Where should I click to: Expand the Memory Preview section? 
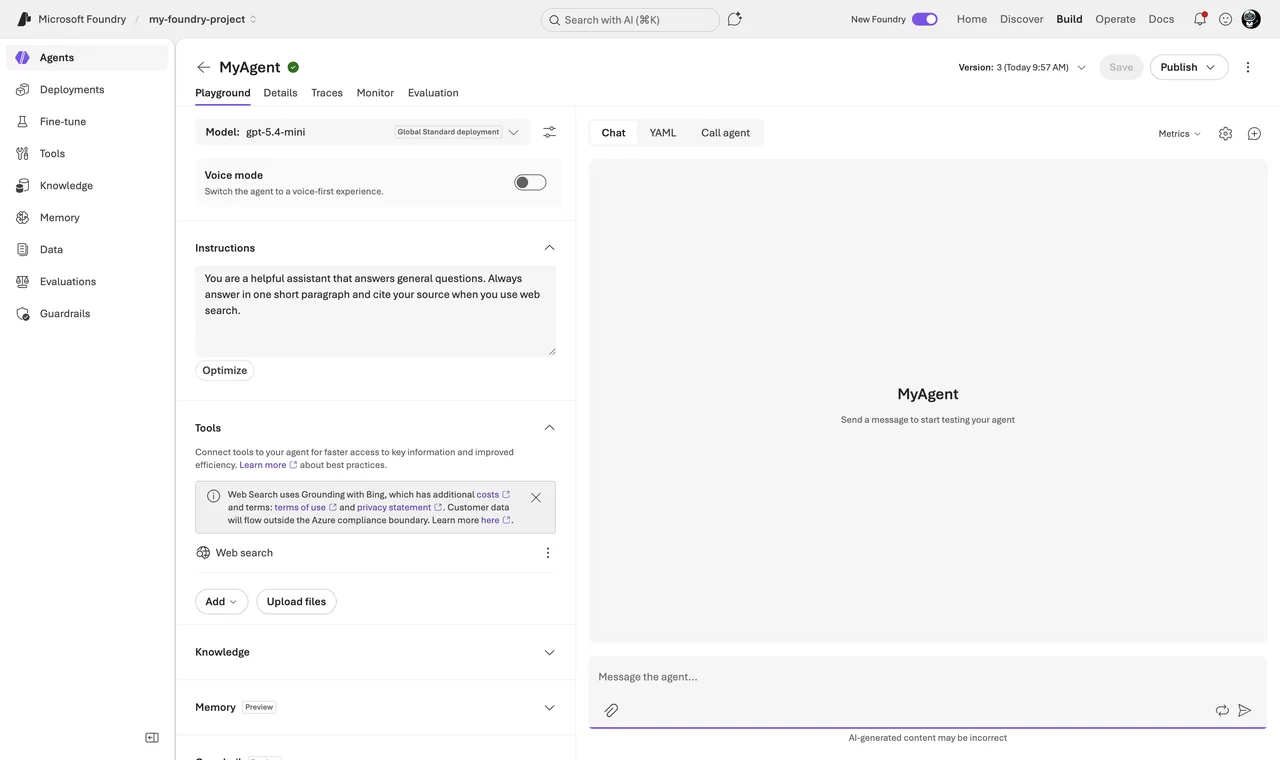(x=549, y=708)
